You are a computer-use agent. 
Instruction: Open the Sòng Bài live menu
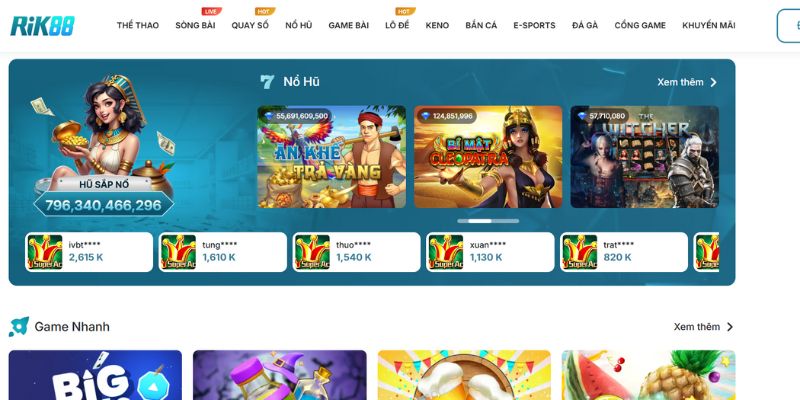coord(195,25)
